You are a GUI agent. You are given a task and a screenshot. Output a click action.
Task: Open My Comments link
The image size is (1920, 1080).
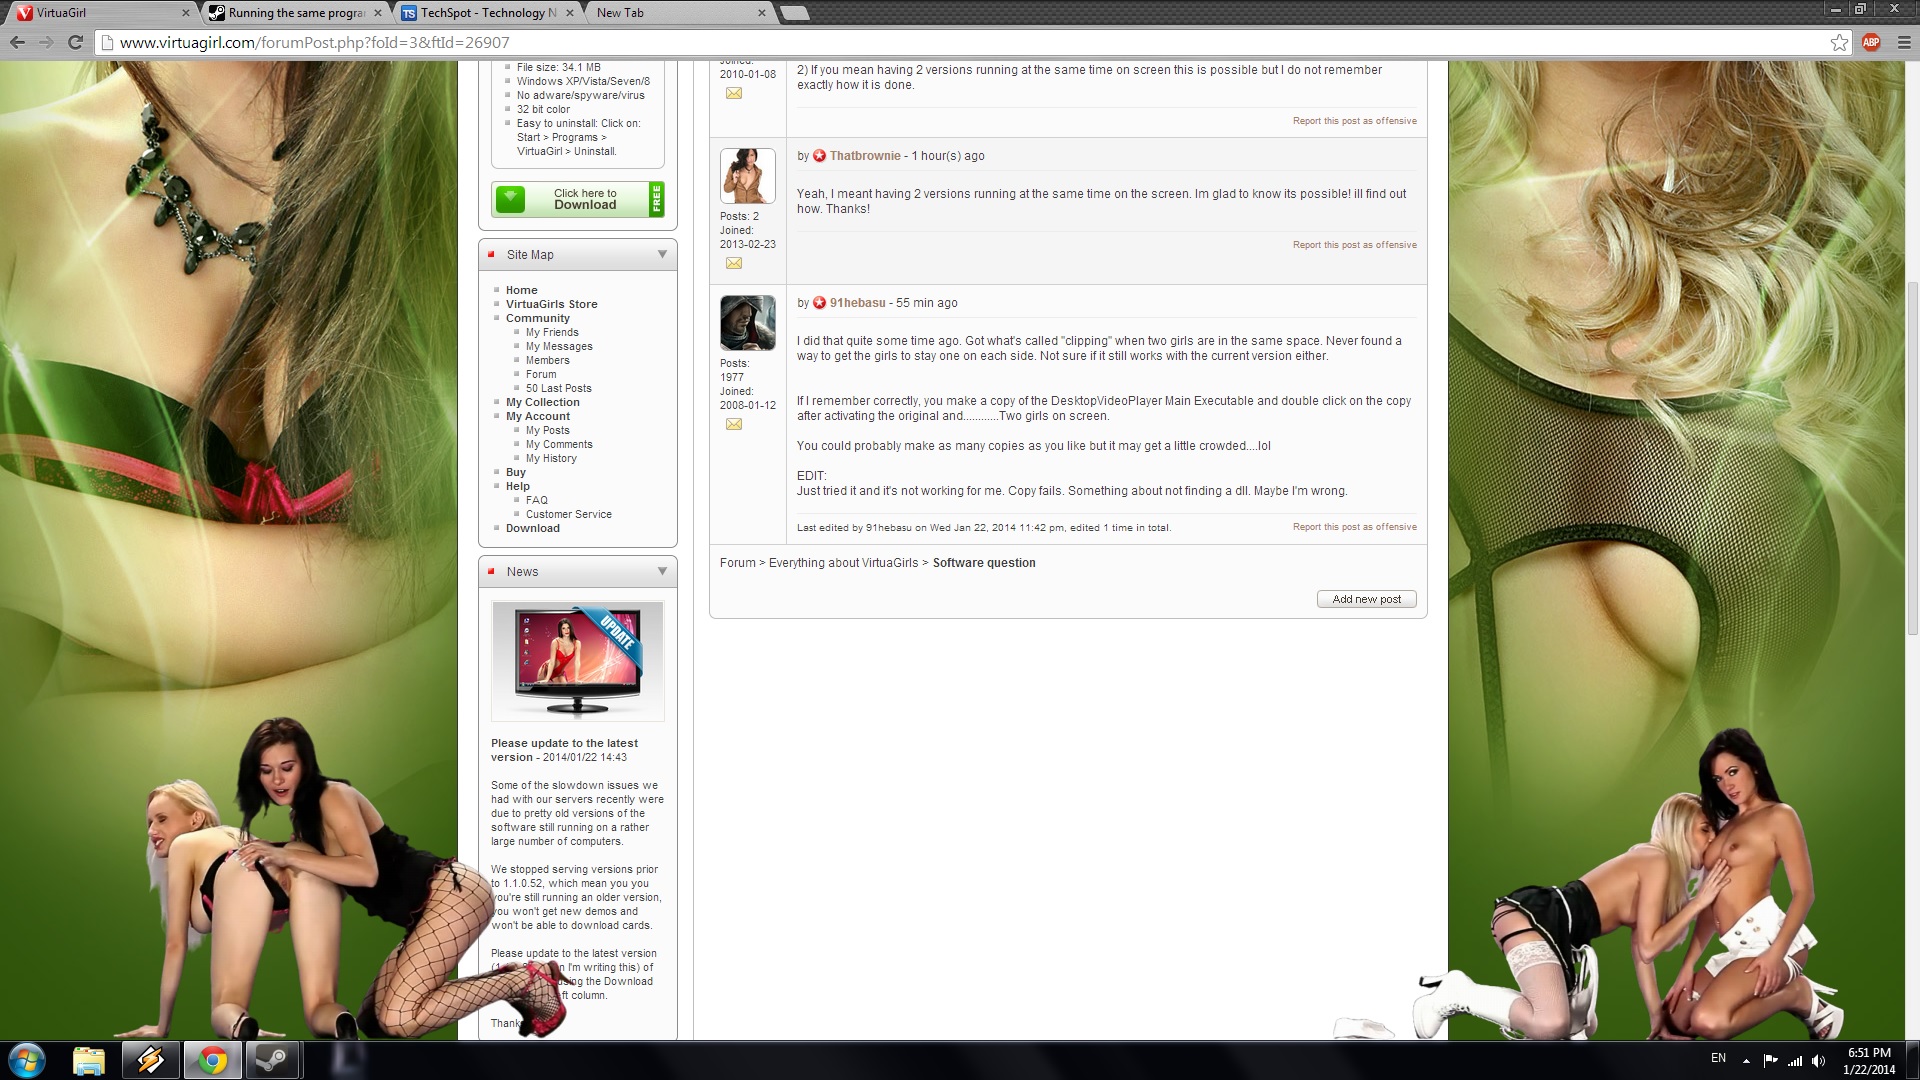(559, 444)
